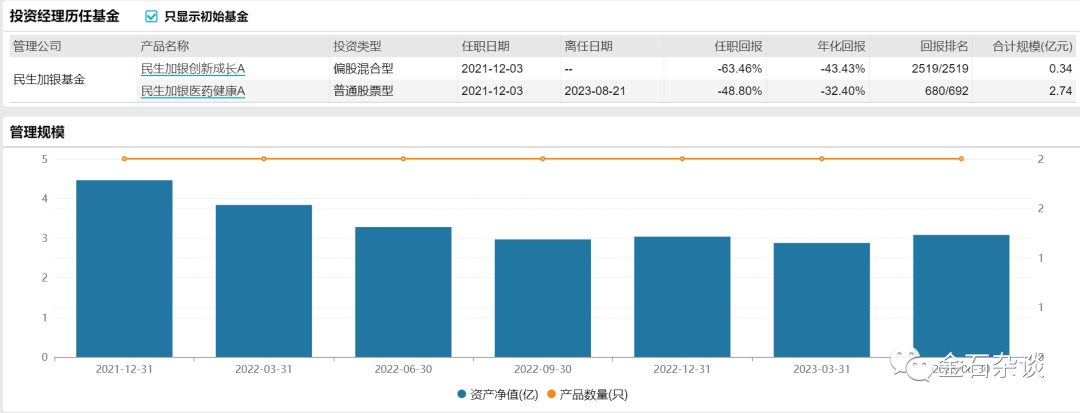The width and height of the screenshot is (1080, 413).
Task: Toggle the 产品数量(只) legend series
Action: (587, 395)
